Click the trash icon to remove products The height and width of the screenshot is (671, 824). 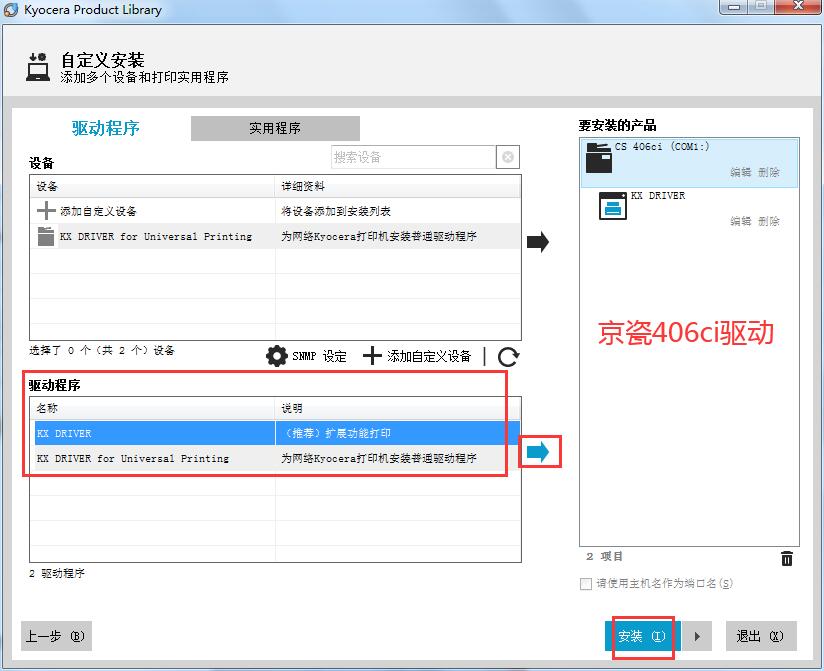(x=787, y=558)
